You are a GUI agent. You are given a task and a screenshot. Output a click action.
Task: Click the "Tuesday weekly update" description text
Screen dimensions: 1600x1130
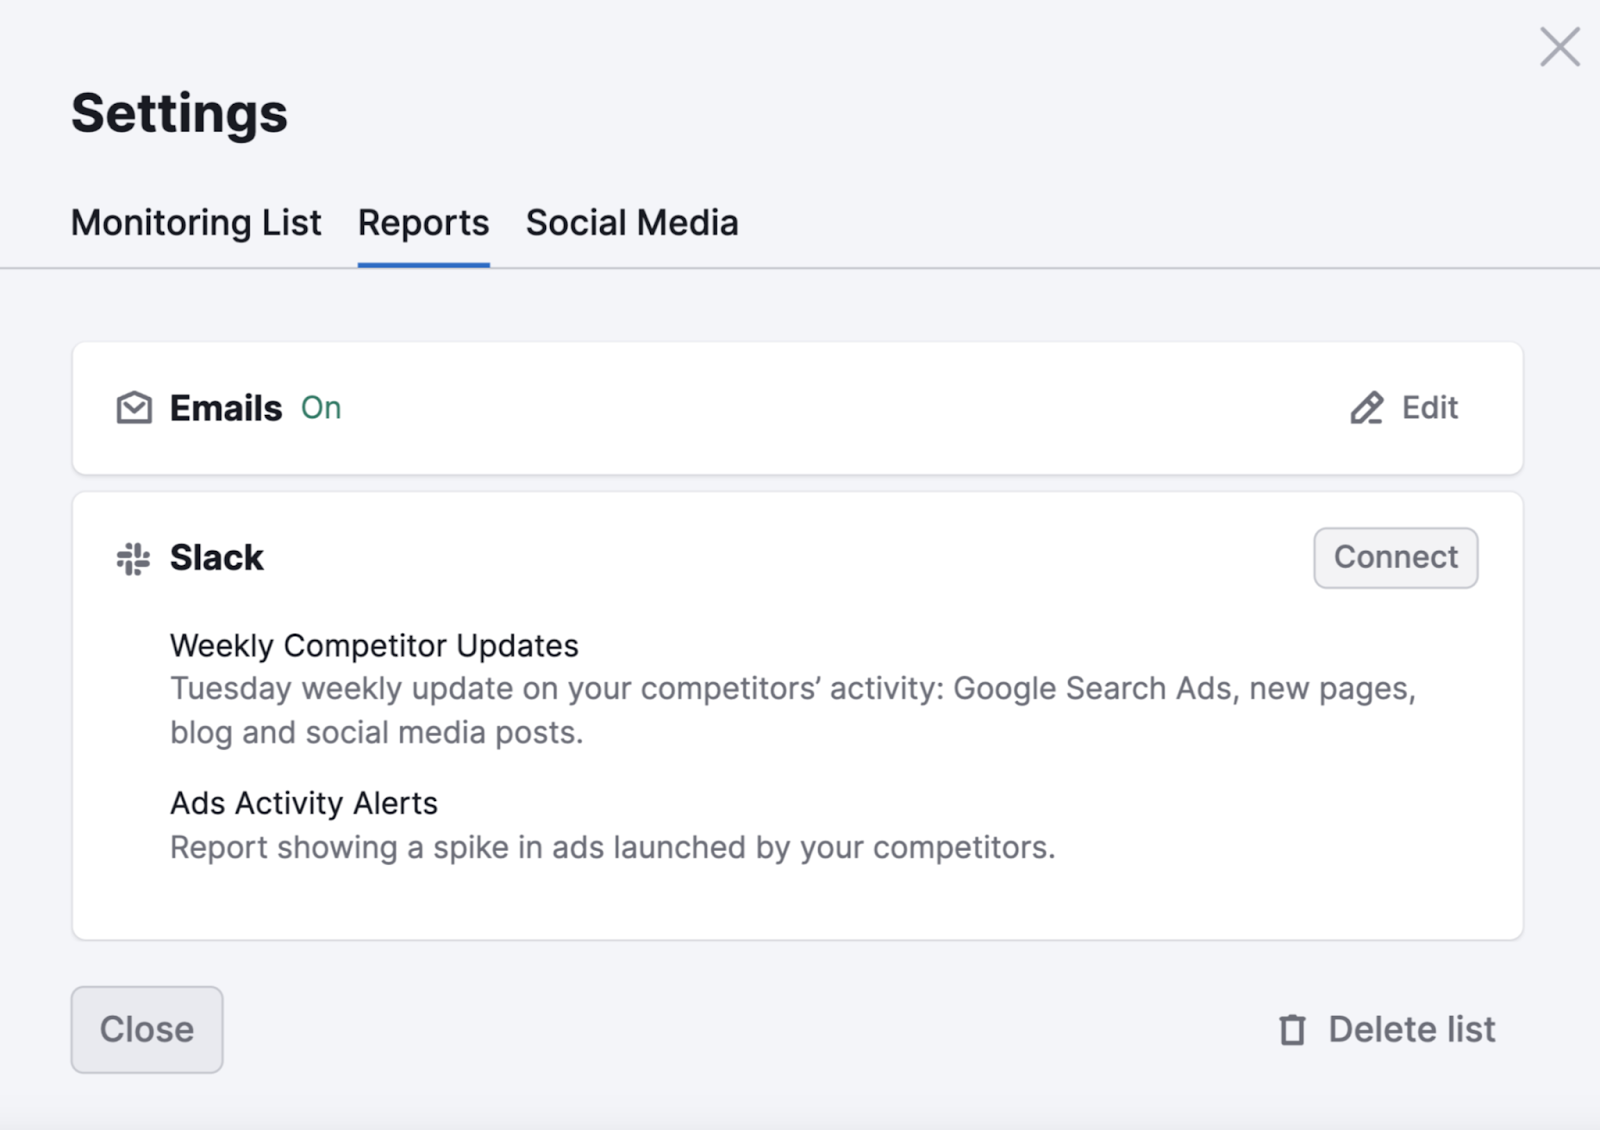pyautogui.click(x=793, y=710)
